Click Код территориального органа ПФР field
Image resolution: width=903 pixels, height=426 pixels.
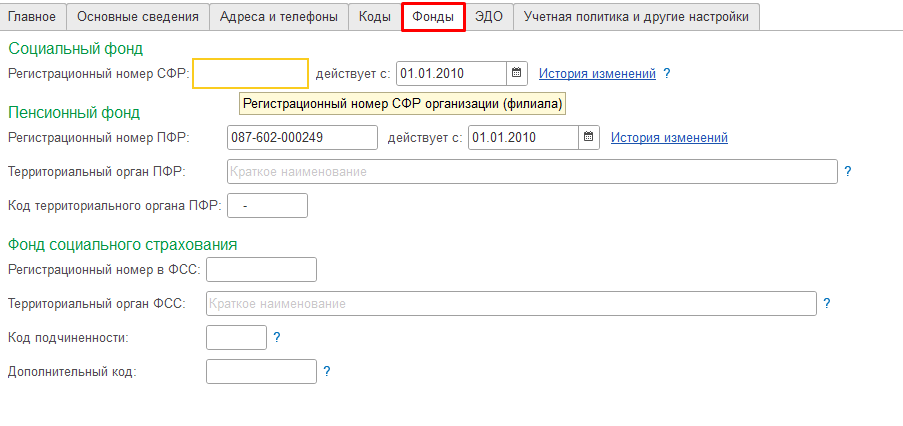(x=268, y=206)
